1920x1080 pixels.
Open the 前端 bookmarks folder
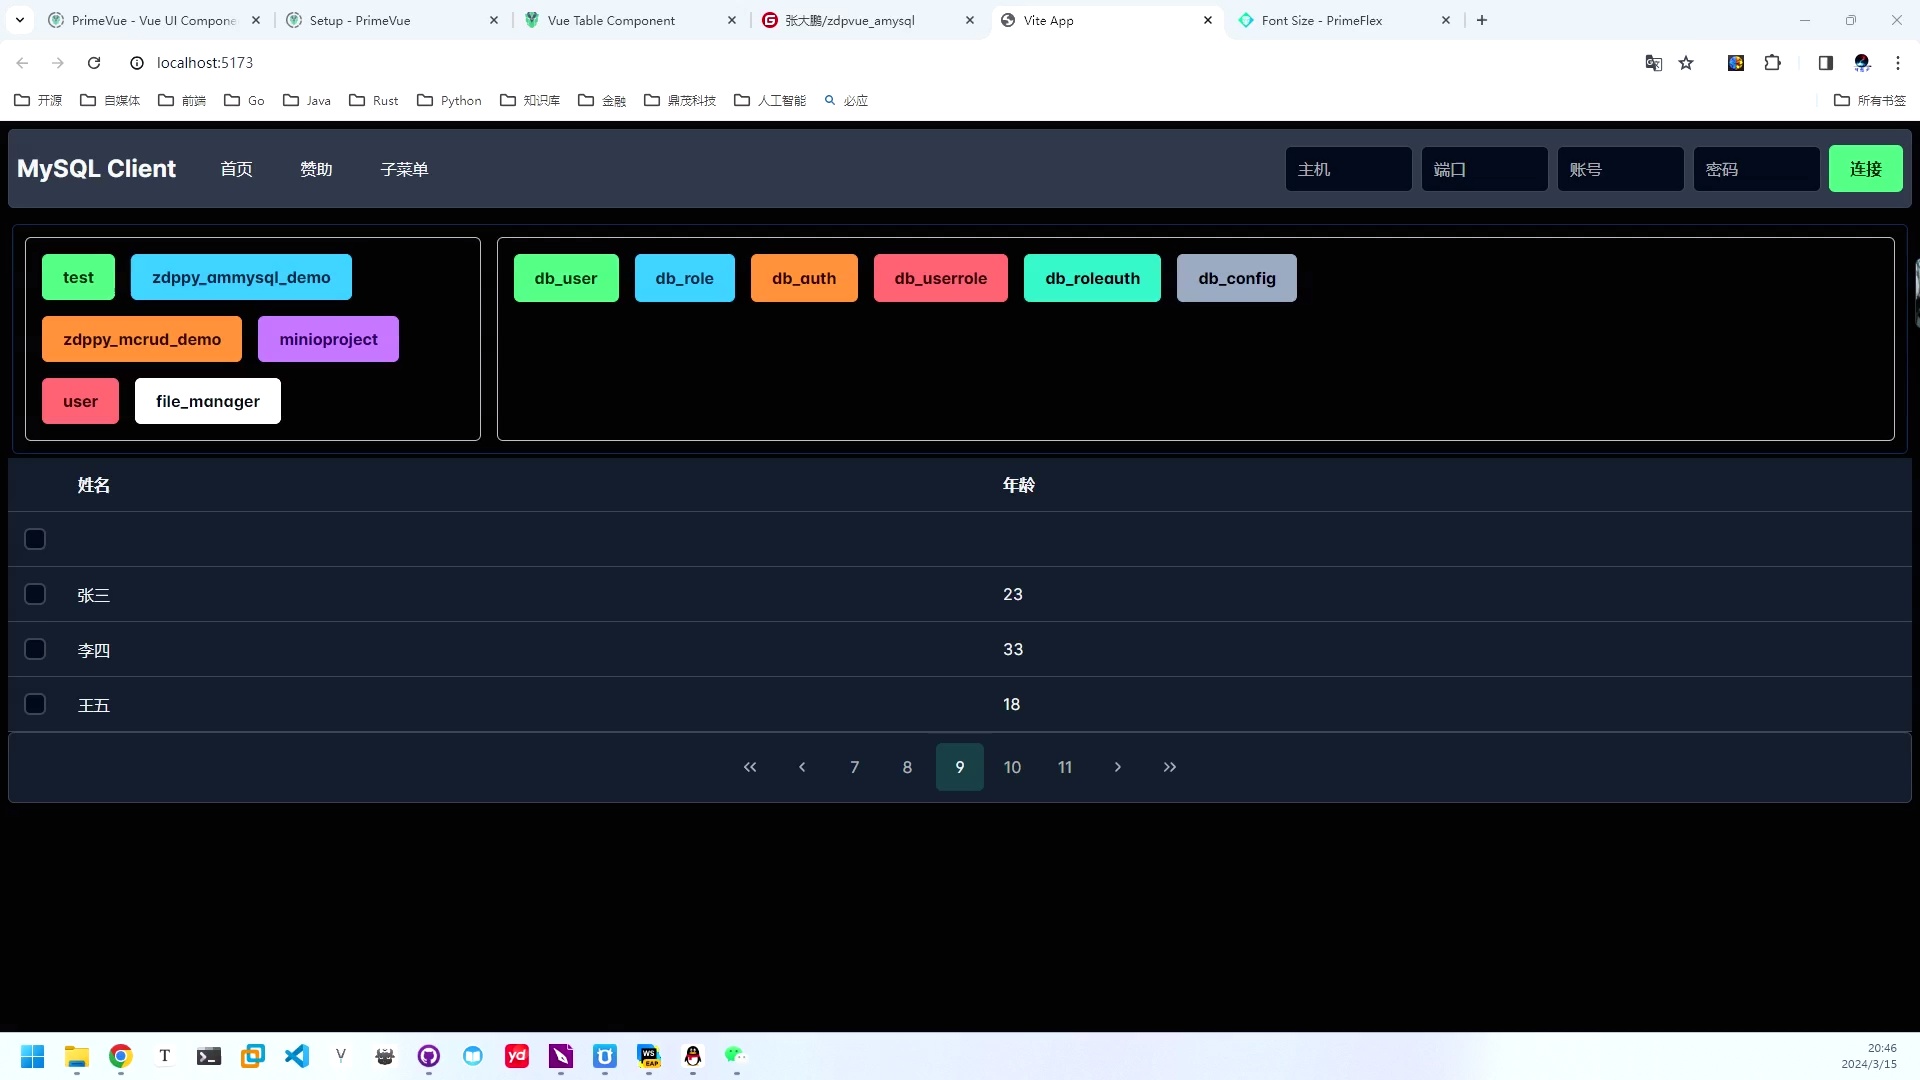[x=181, y=100]
